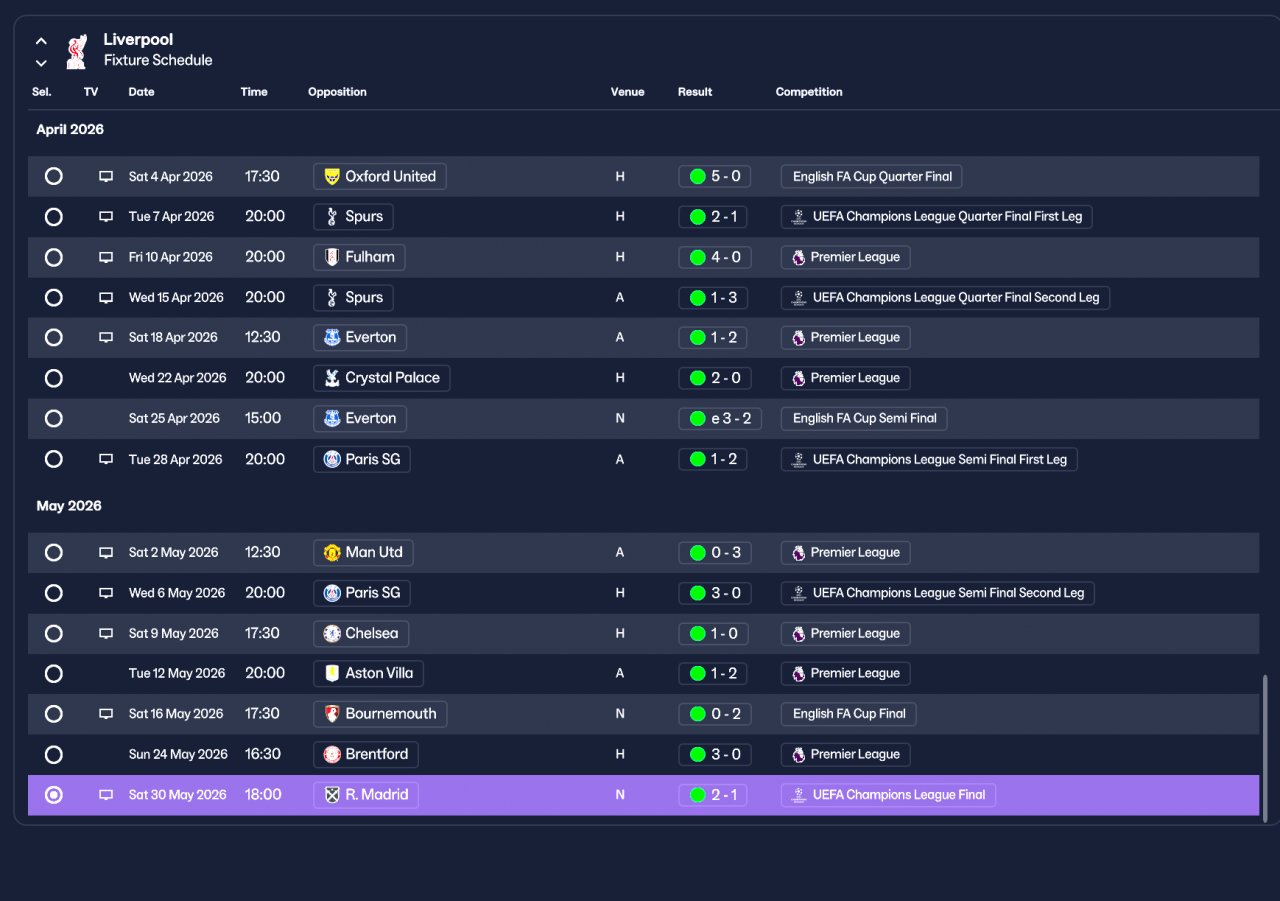Click TV icon on R. Madrid row

pyautogui.click(x=106, y=795)
